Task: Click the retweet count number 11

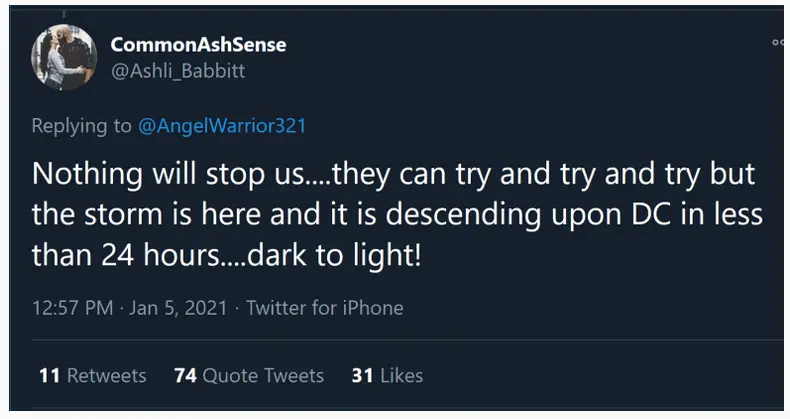Action: (x=49, y=376)
